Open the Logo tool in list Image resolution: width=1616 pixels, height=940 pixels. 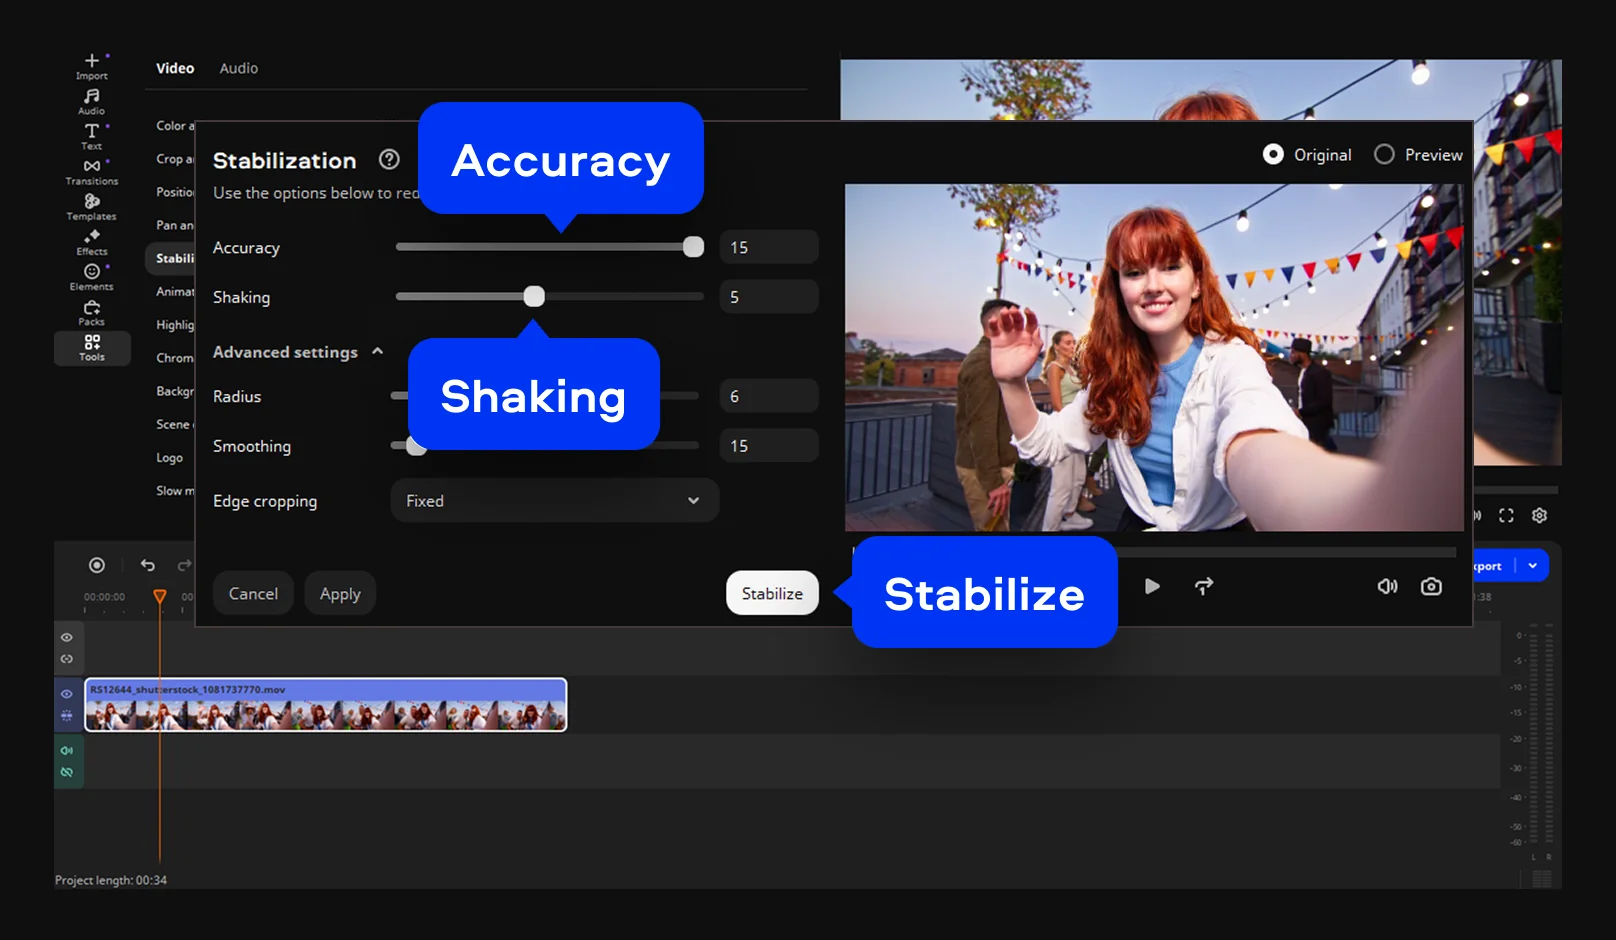point(169,458)
